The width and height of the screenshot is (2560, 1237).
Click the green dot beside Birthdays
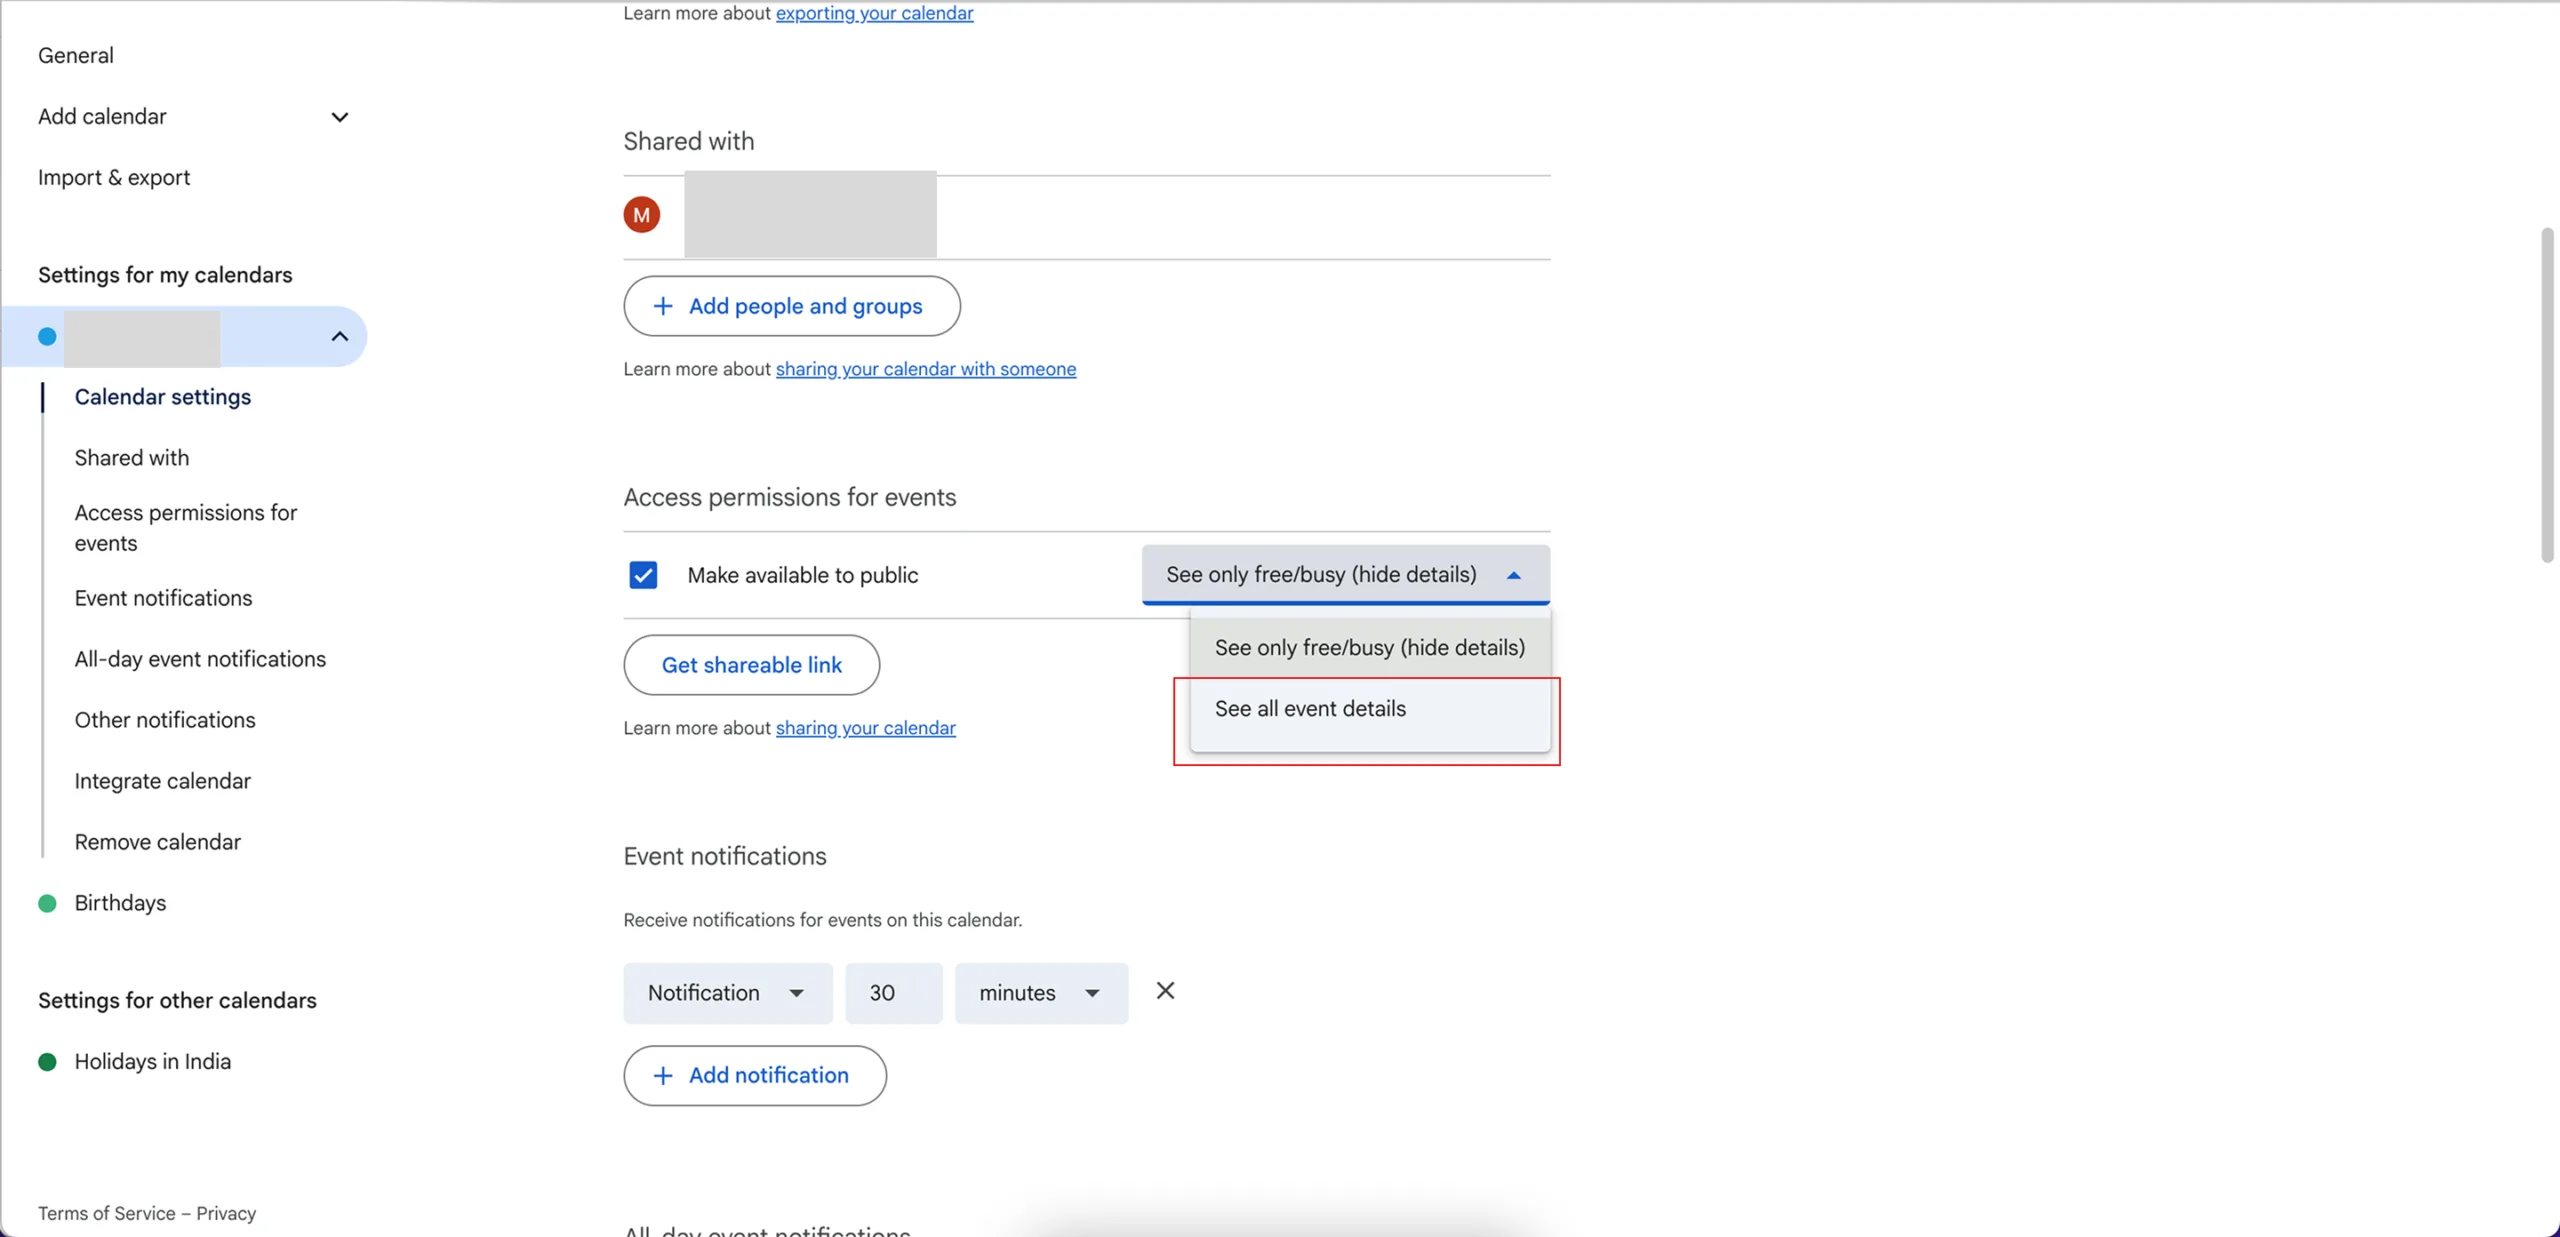46,902
